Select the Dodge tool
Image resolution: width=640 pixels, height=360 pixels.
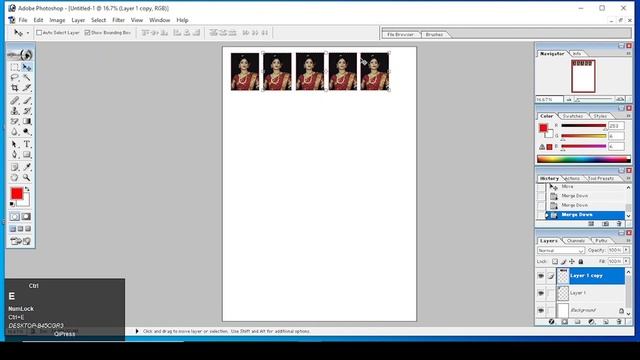click(27, 131)
